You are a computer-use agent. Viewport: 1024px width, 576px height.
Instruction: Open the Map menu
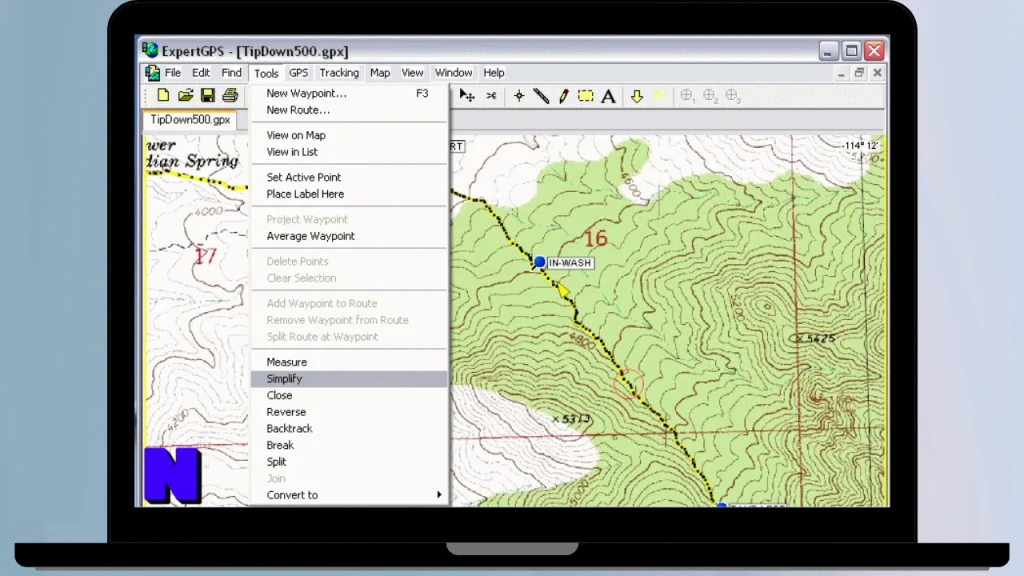point(379,72)
